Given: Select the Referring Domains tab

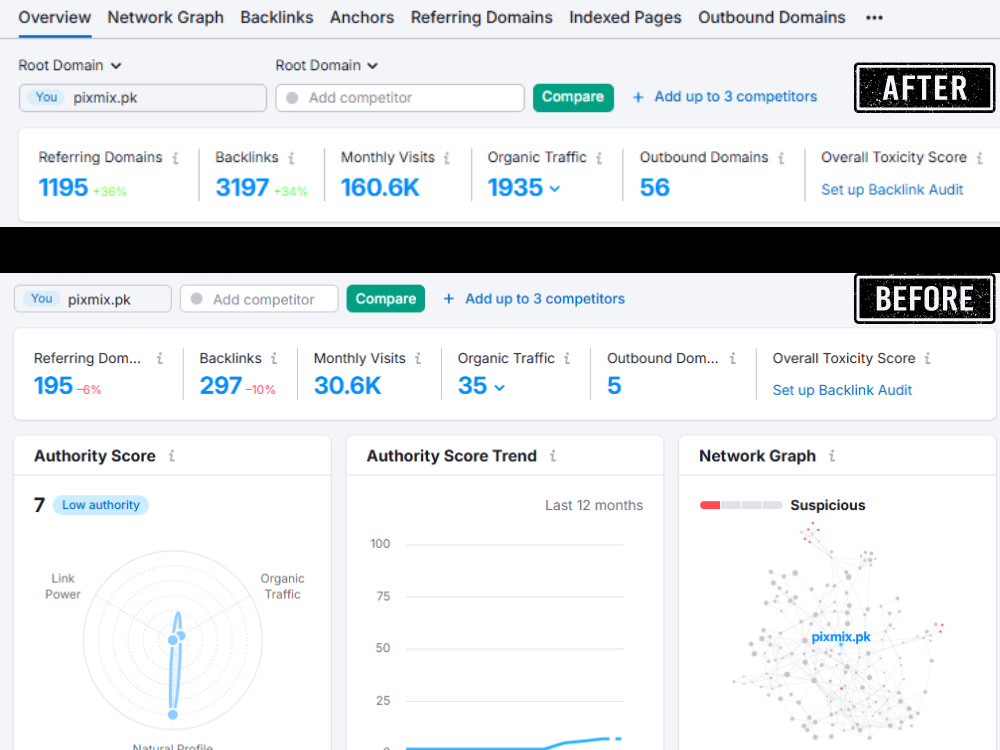Looking at the screenshot, I should pyautogui.click(x=482, y=17).
